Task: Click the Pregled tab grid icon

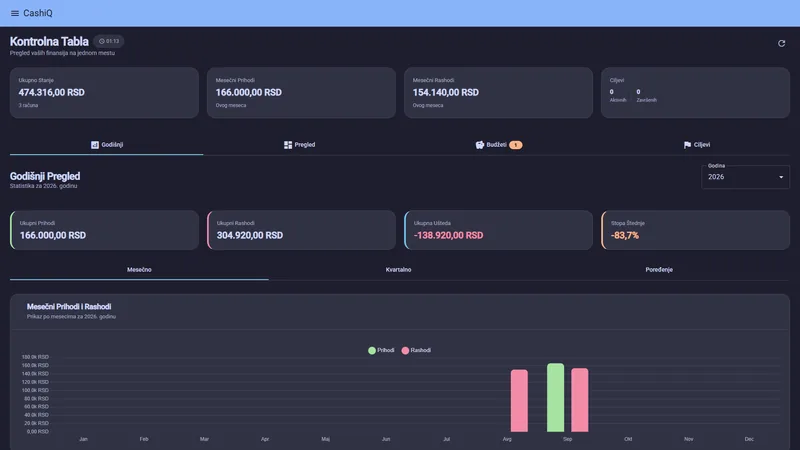Action: 288,145
